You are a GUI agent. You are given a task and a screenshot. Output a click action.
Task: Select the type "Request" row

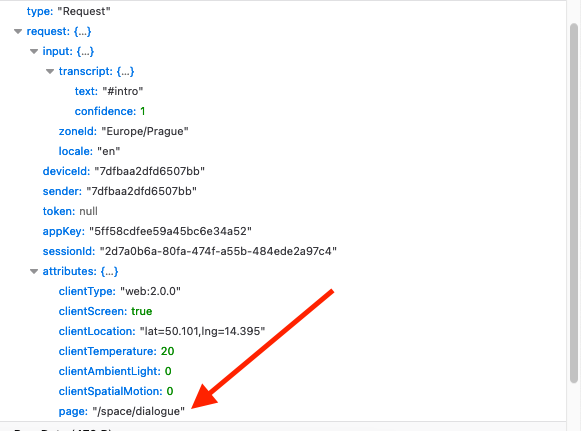pos(69,11)
